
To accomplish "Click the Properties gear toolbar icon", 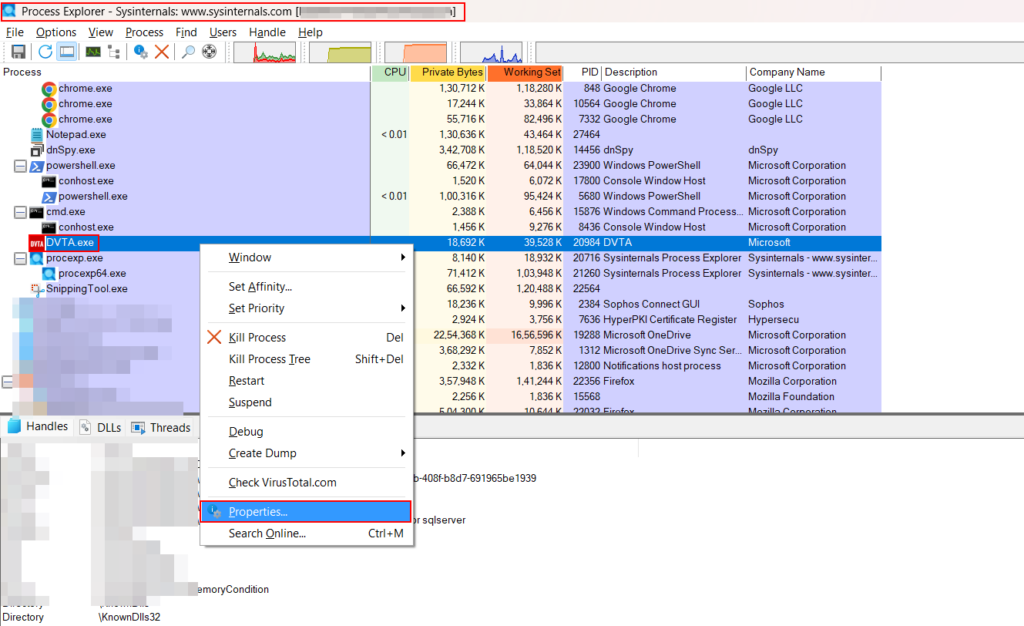I will click(141, 52).
